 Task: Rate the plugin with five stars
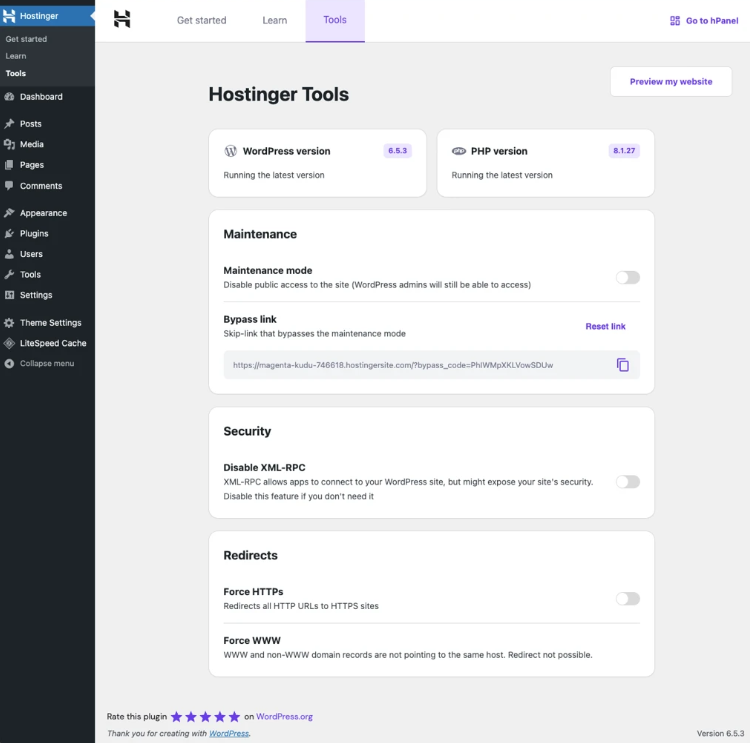click(234, 716)
